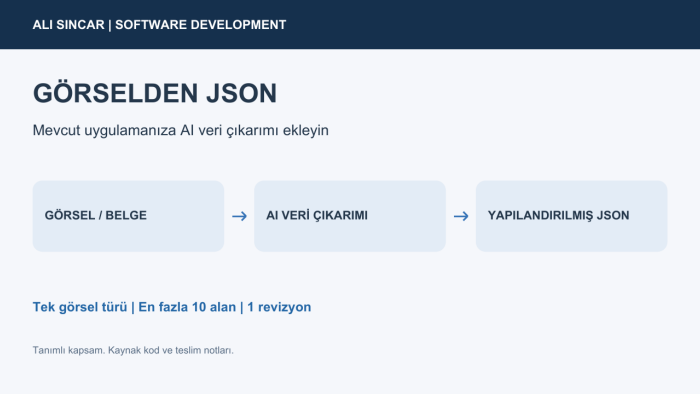Select the "YAPILANDIRILMIŞ JSON" card
Image resolution: width=700 pixels, height=394 pixels.
571,216
